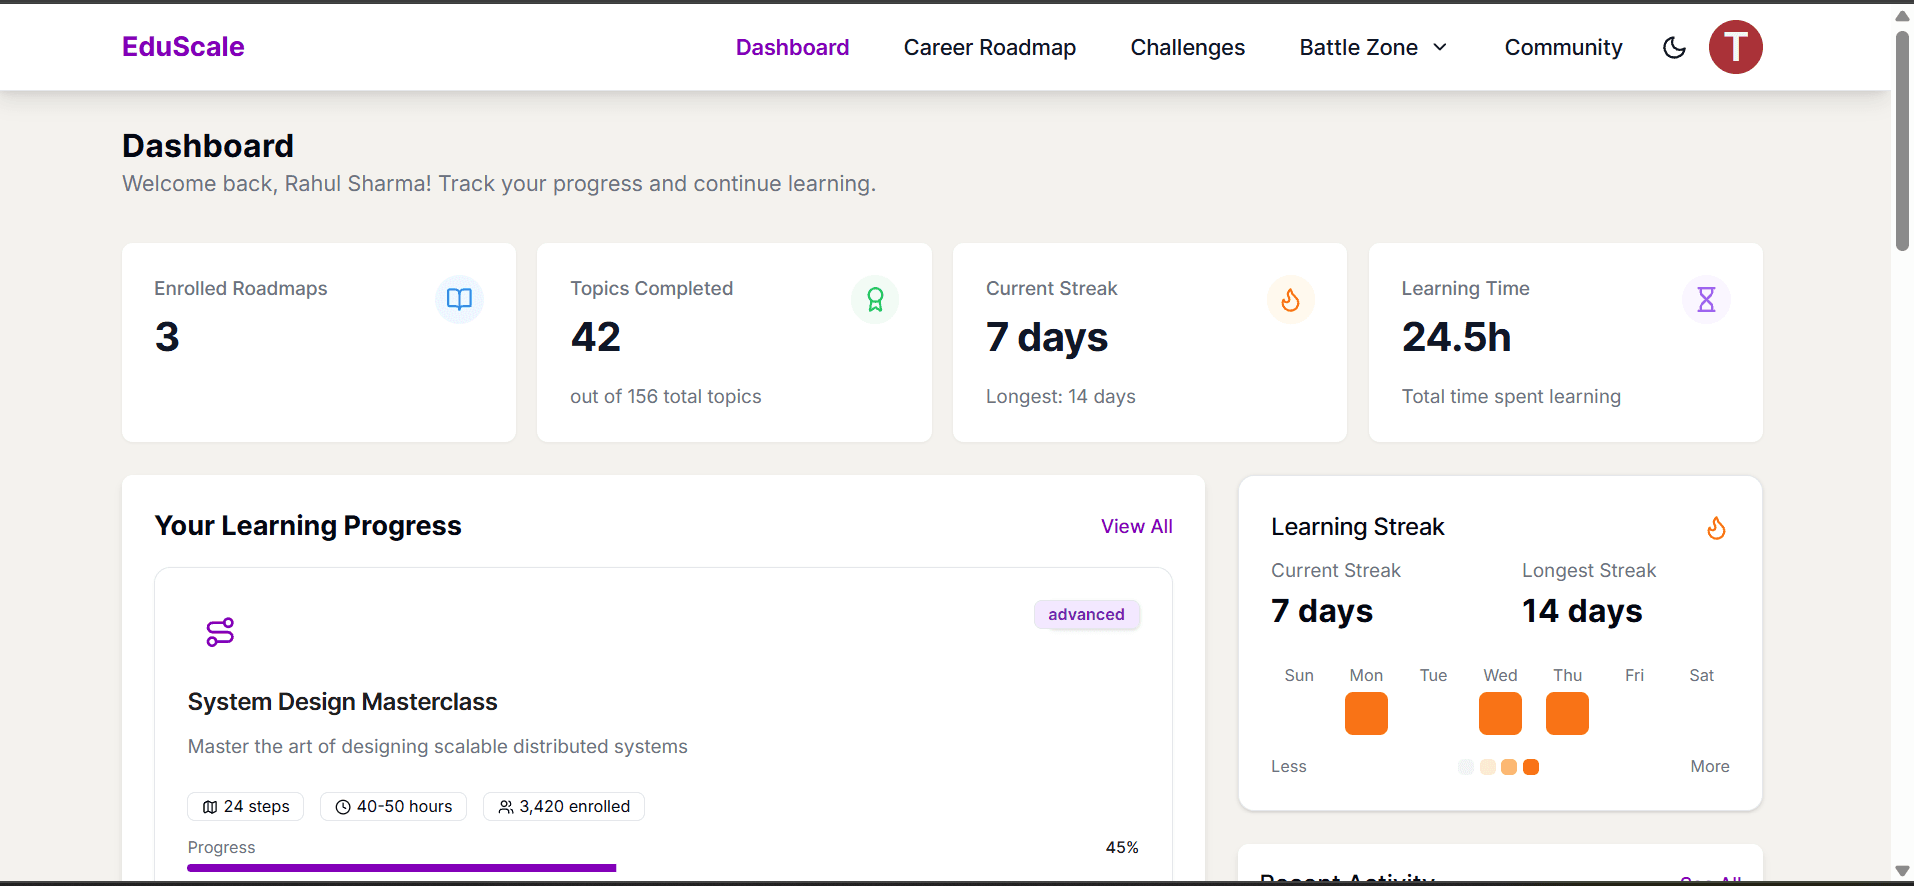This screenshot has width=1914, height=886.
Task: Click the advanced level badge
Action: pos(1086,614)
